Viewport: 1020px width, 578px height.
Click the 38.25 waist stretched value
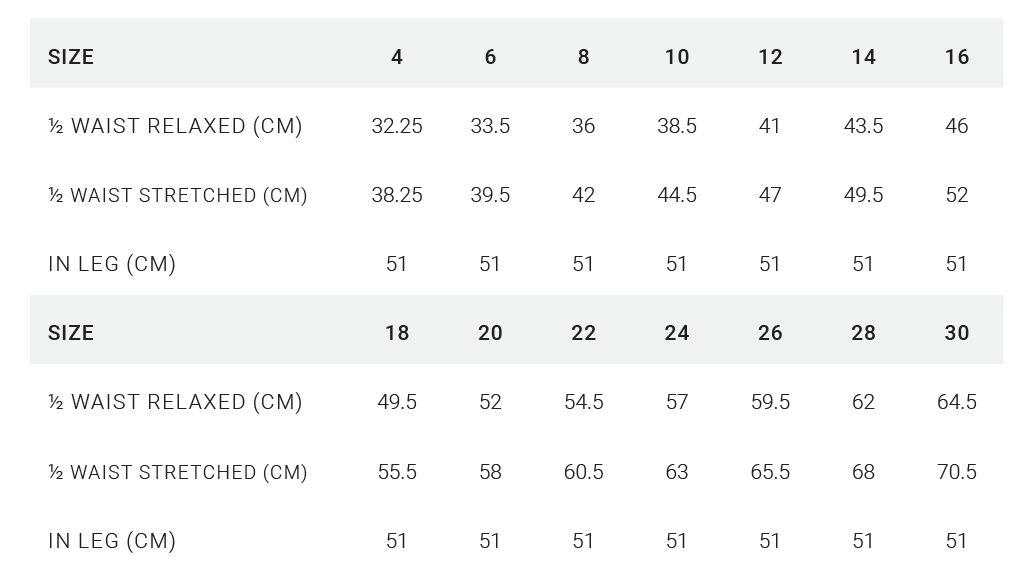click(x=397, y=195)
